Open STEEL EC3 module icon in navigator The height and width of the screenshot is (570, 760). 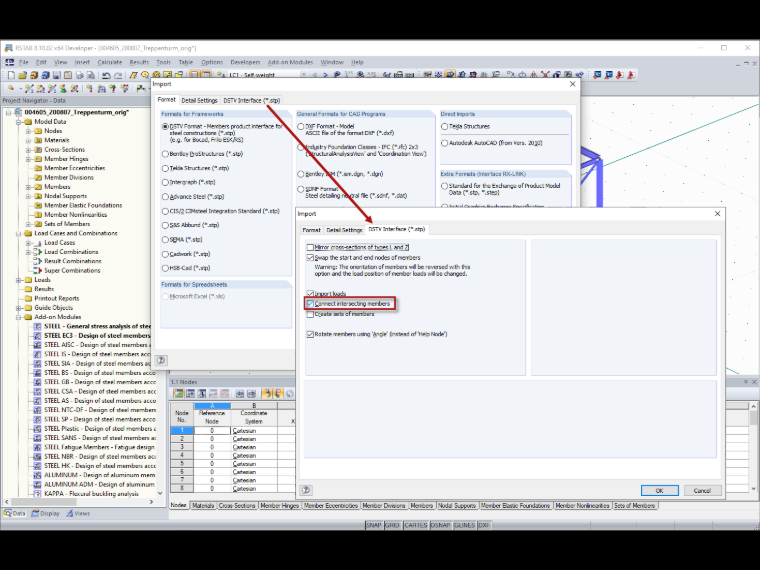(x=37, y=335)
